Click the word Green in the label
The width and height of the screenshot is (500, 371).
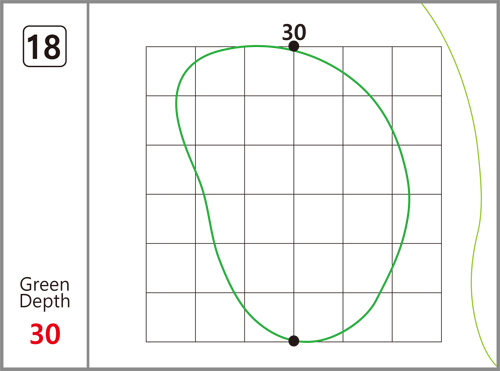pyautogui.click(x=45, y=285)
